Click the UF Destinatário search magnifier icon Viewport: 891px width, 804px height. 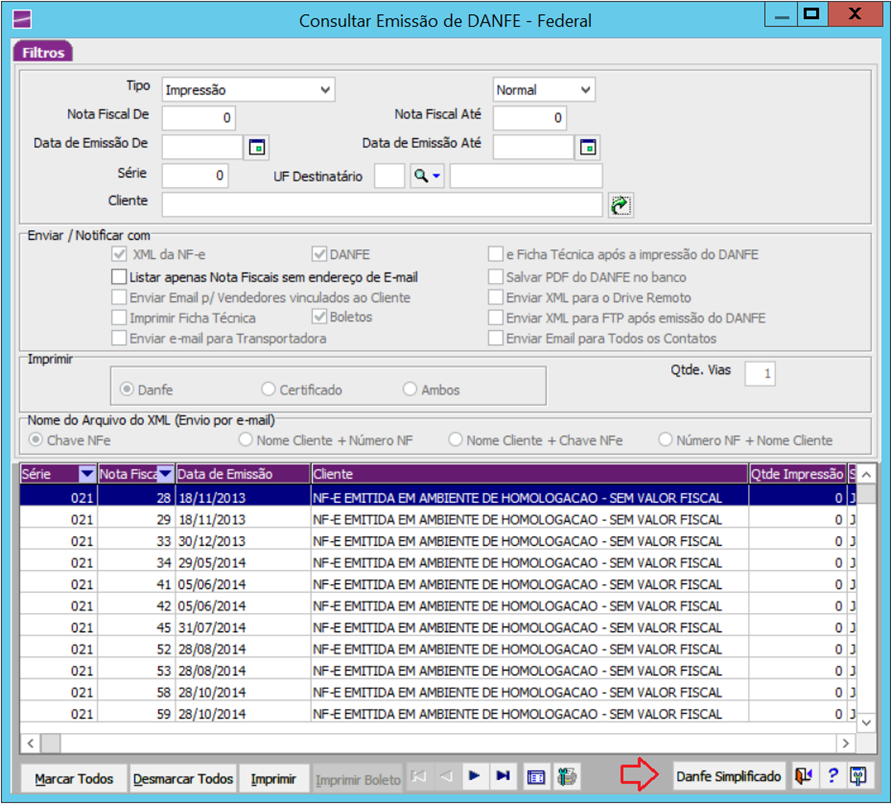tap(421, 176)
